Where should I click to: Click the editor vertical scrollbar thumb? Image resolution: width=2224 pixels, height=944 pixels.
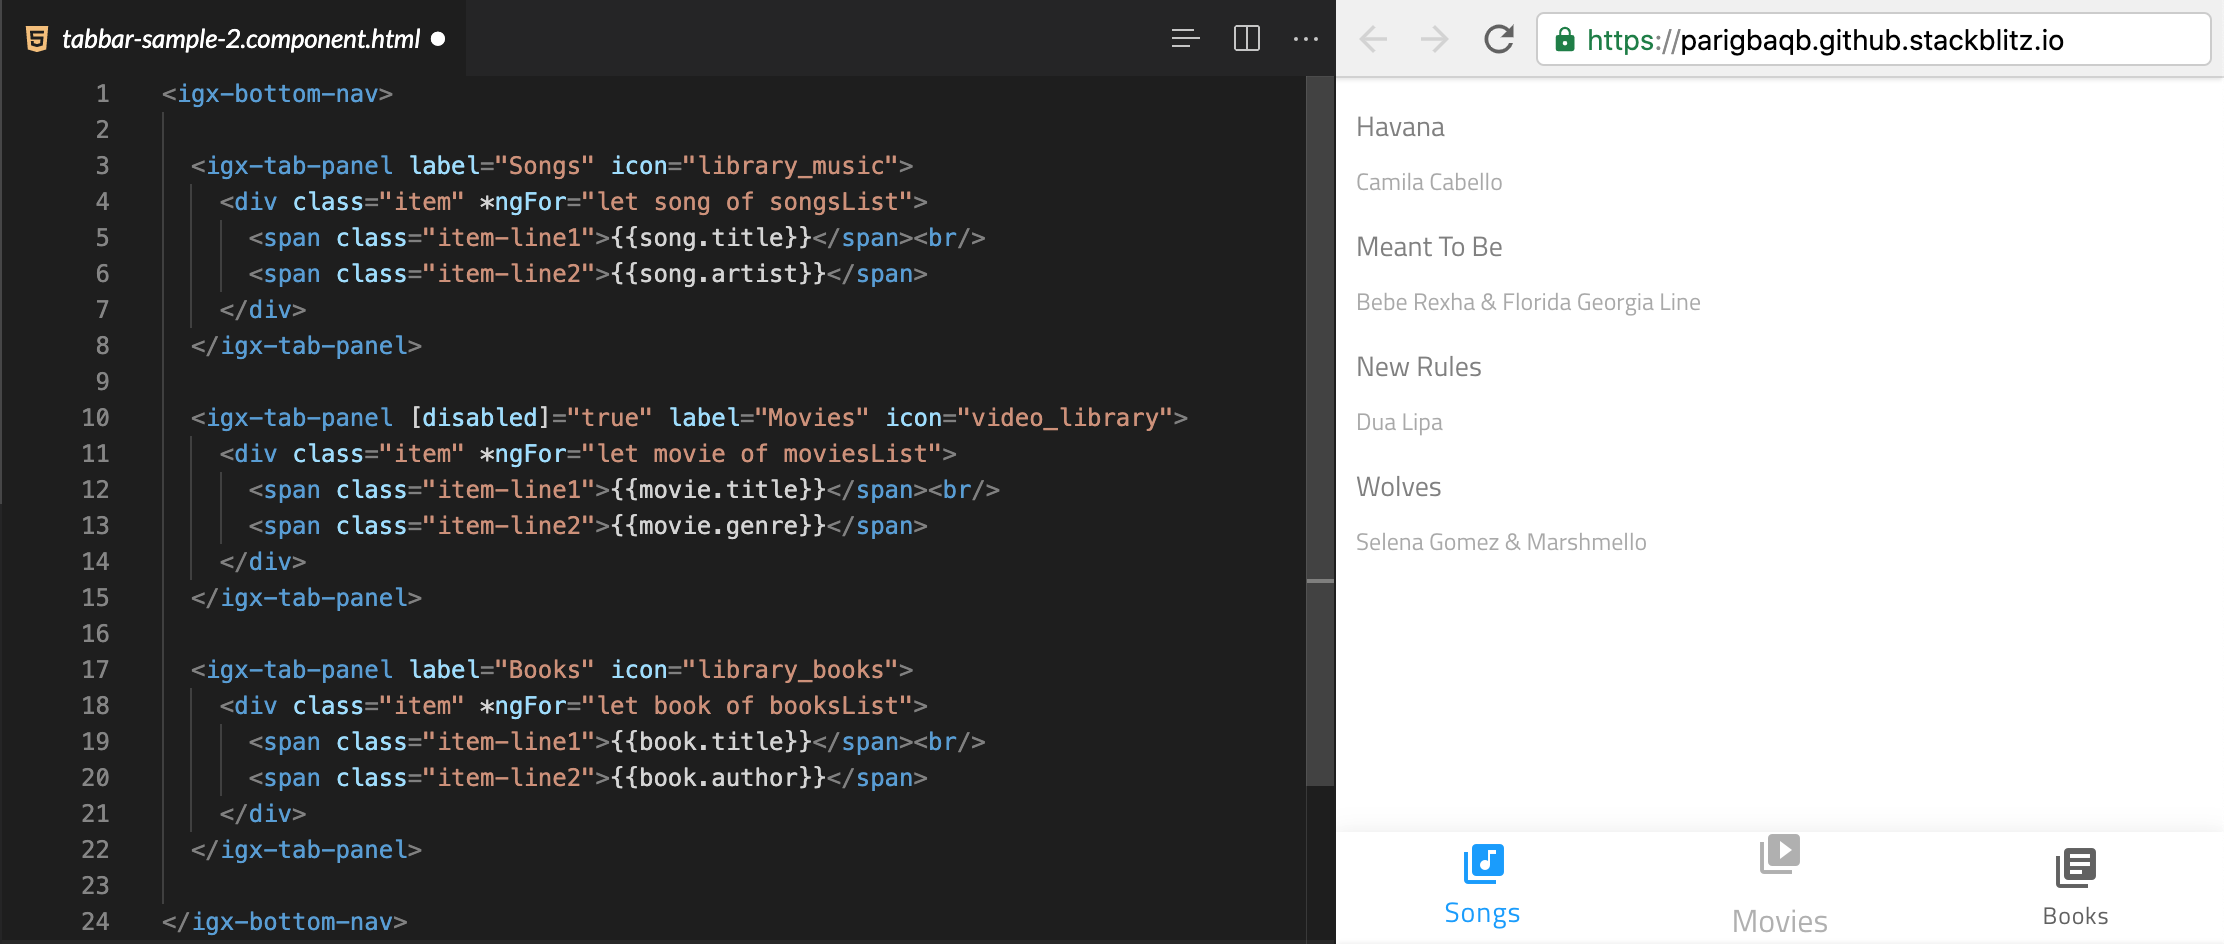click(x=1320, y=430)
